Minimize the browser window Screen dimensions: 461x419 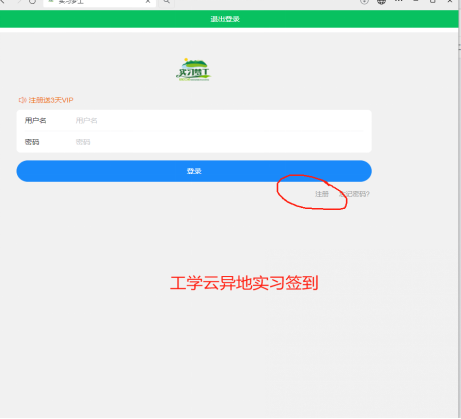coord(416,1)
